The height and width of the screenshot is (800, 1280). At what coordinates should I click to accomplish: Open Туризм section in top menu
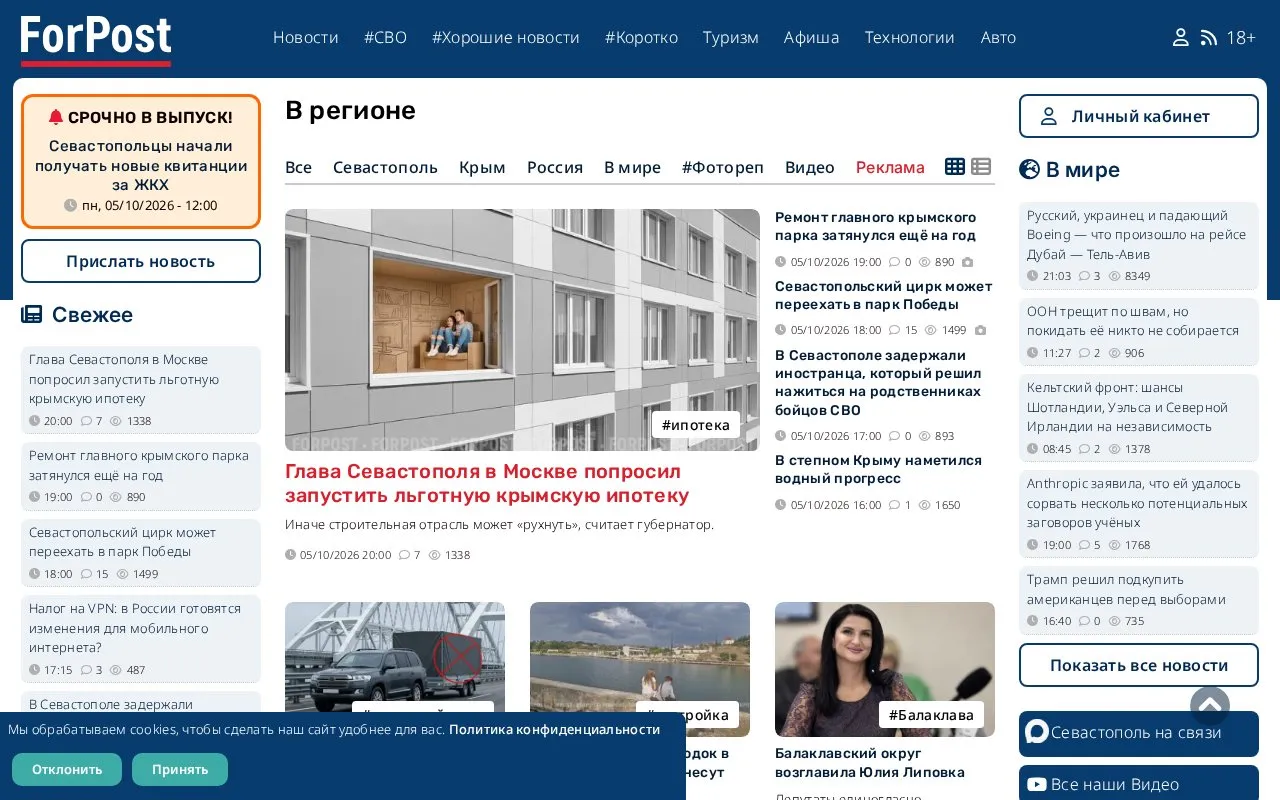coord(731,37)
